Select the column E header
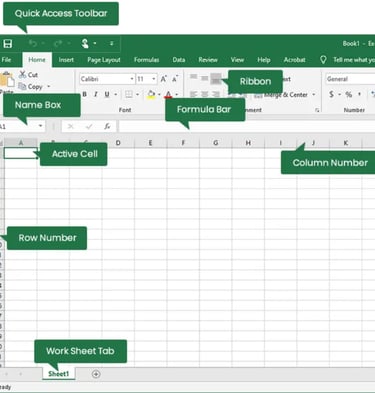Screen dimensions: 375x393 pyautogui.click(x=150, y=143)
